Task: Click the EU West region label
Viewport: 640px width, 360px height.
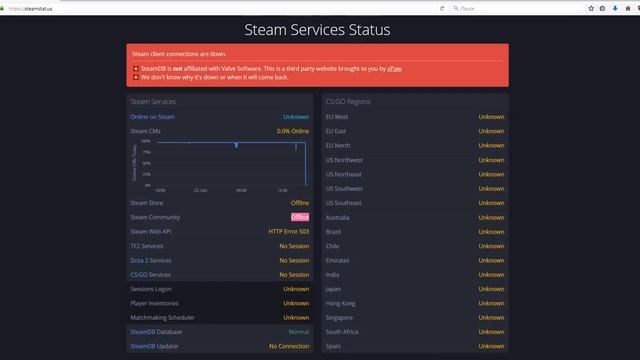Action: coord(337,117)
